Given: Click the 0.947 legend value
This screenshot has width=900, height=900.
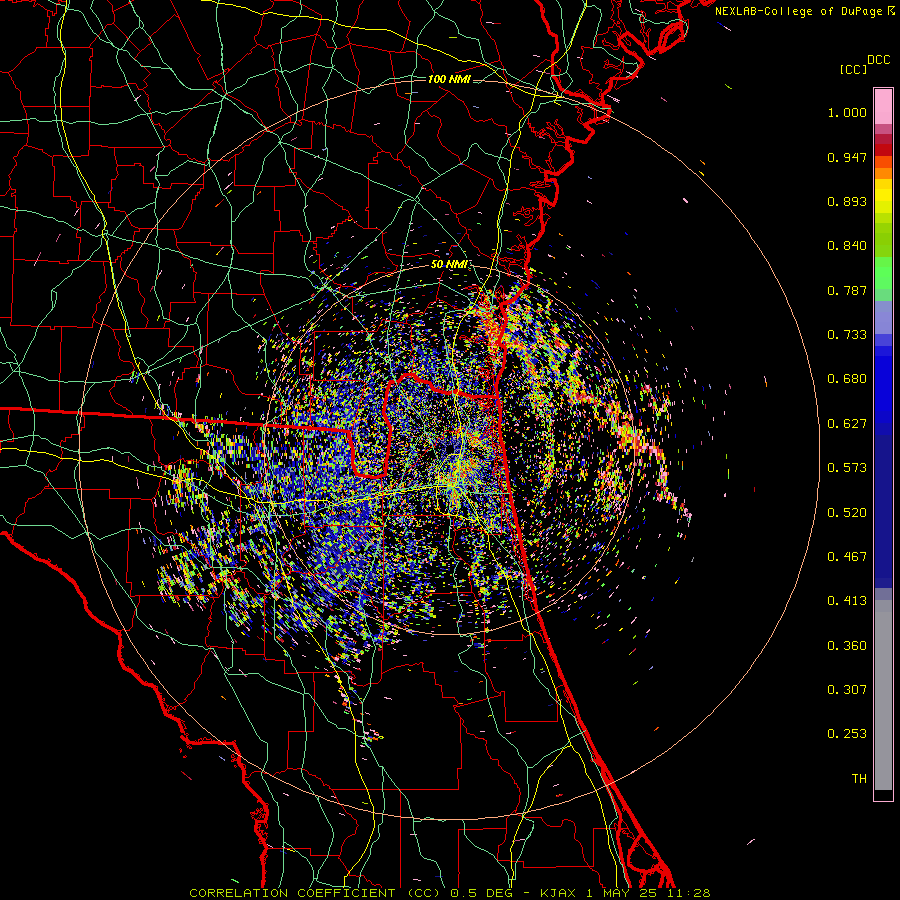Looking at the screenshot, I should point(847,157).
